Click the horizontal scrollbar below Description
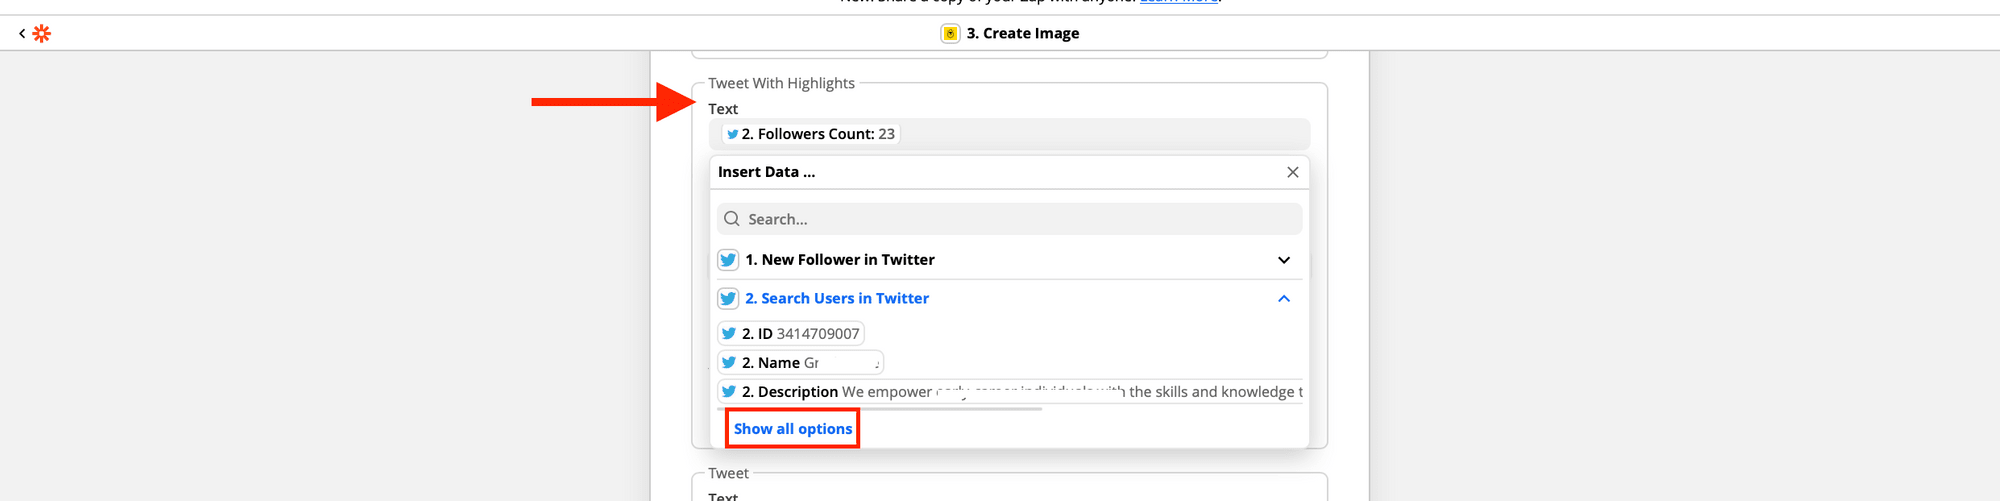 [x=880, y=409]
